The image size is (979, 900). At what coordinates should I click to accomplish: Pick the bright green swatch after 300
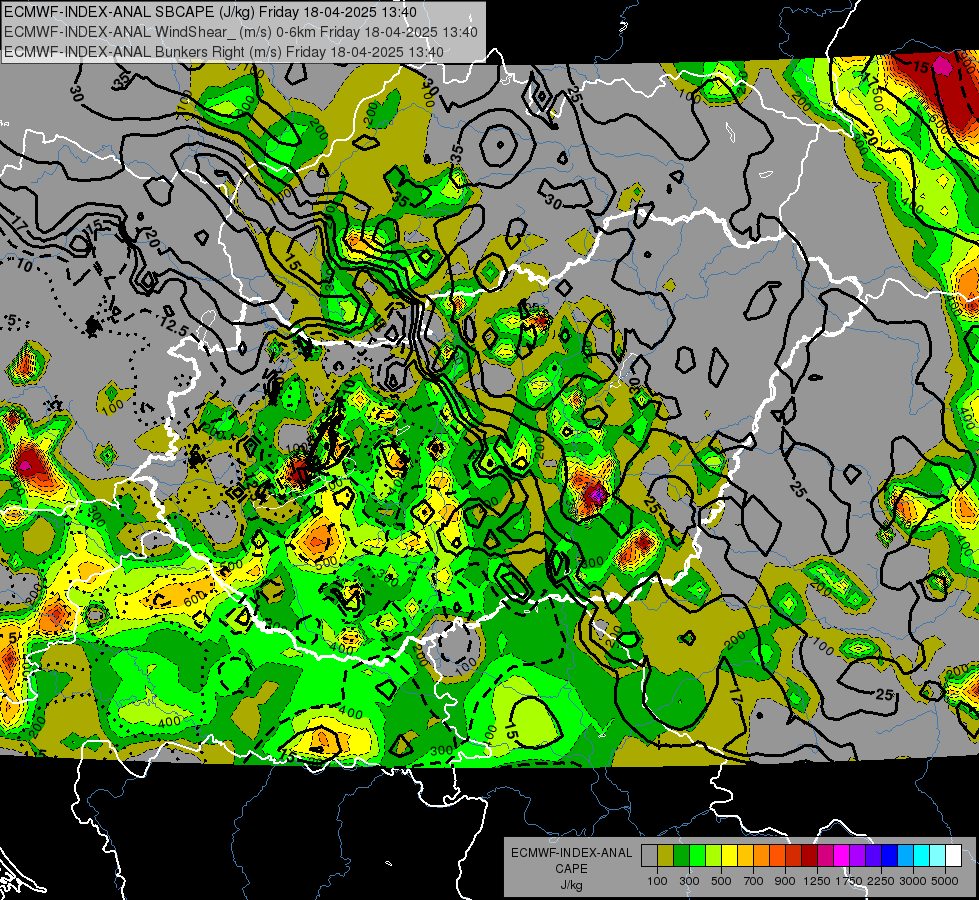(x=697, y=856)
